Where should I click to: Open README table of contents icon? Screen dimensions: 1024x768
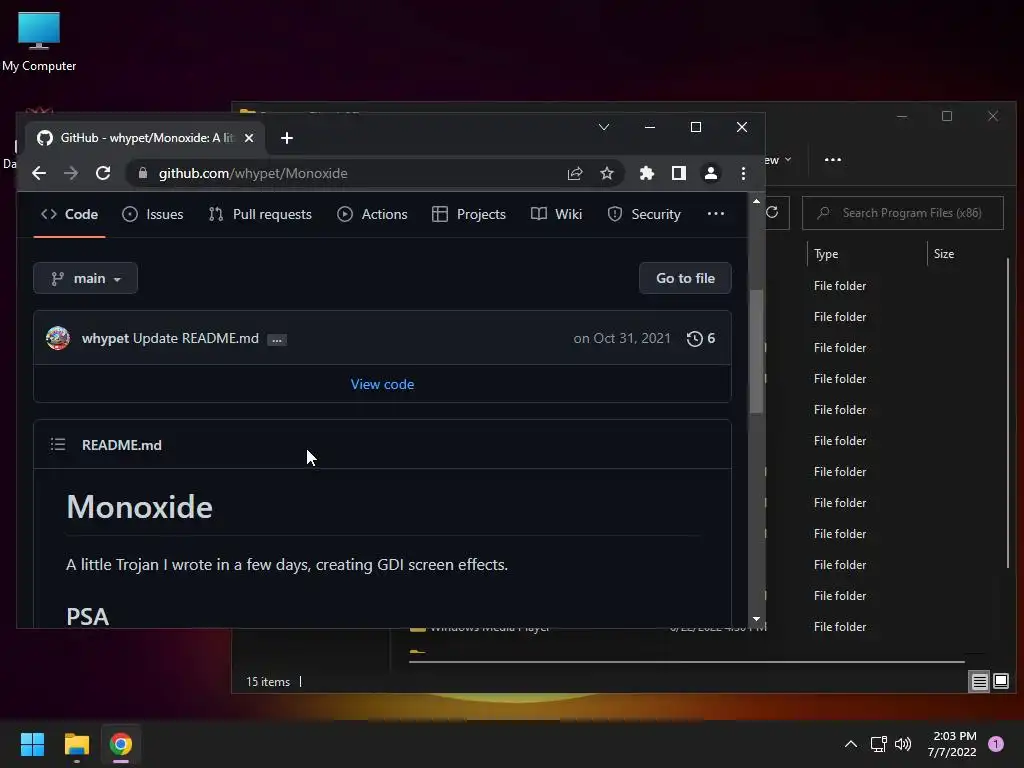coord(58,445)
